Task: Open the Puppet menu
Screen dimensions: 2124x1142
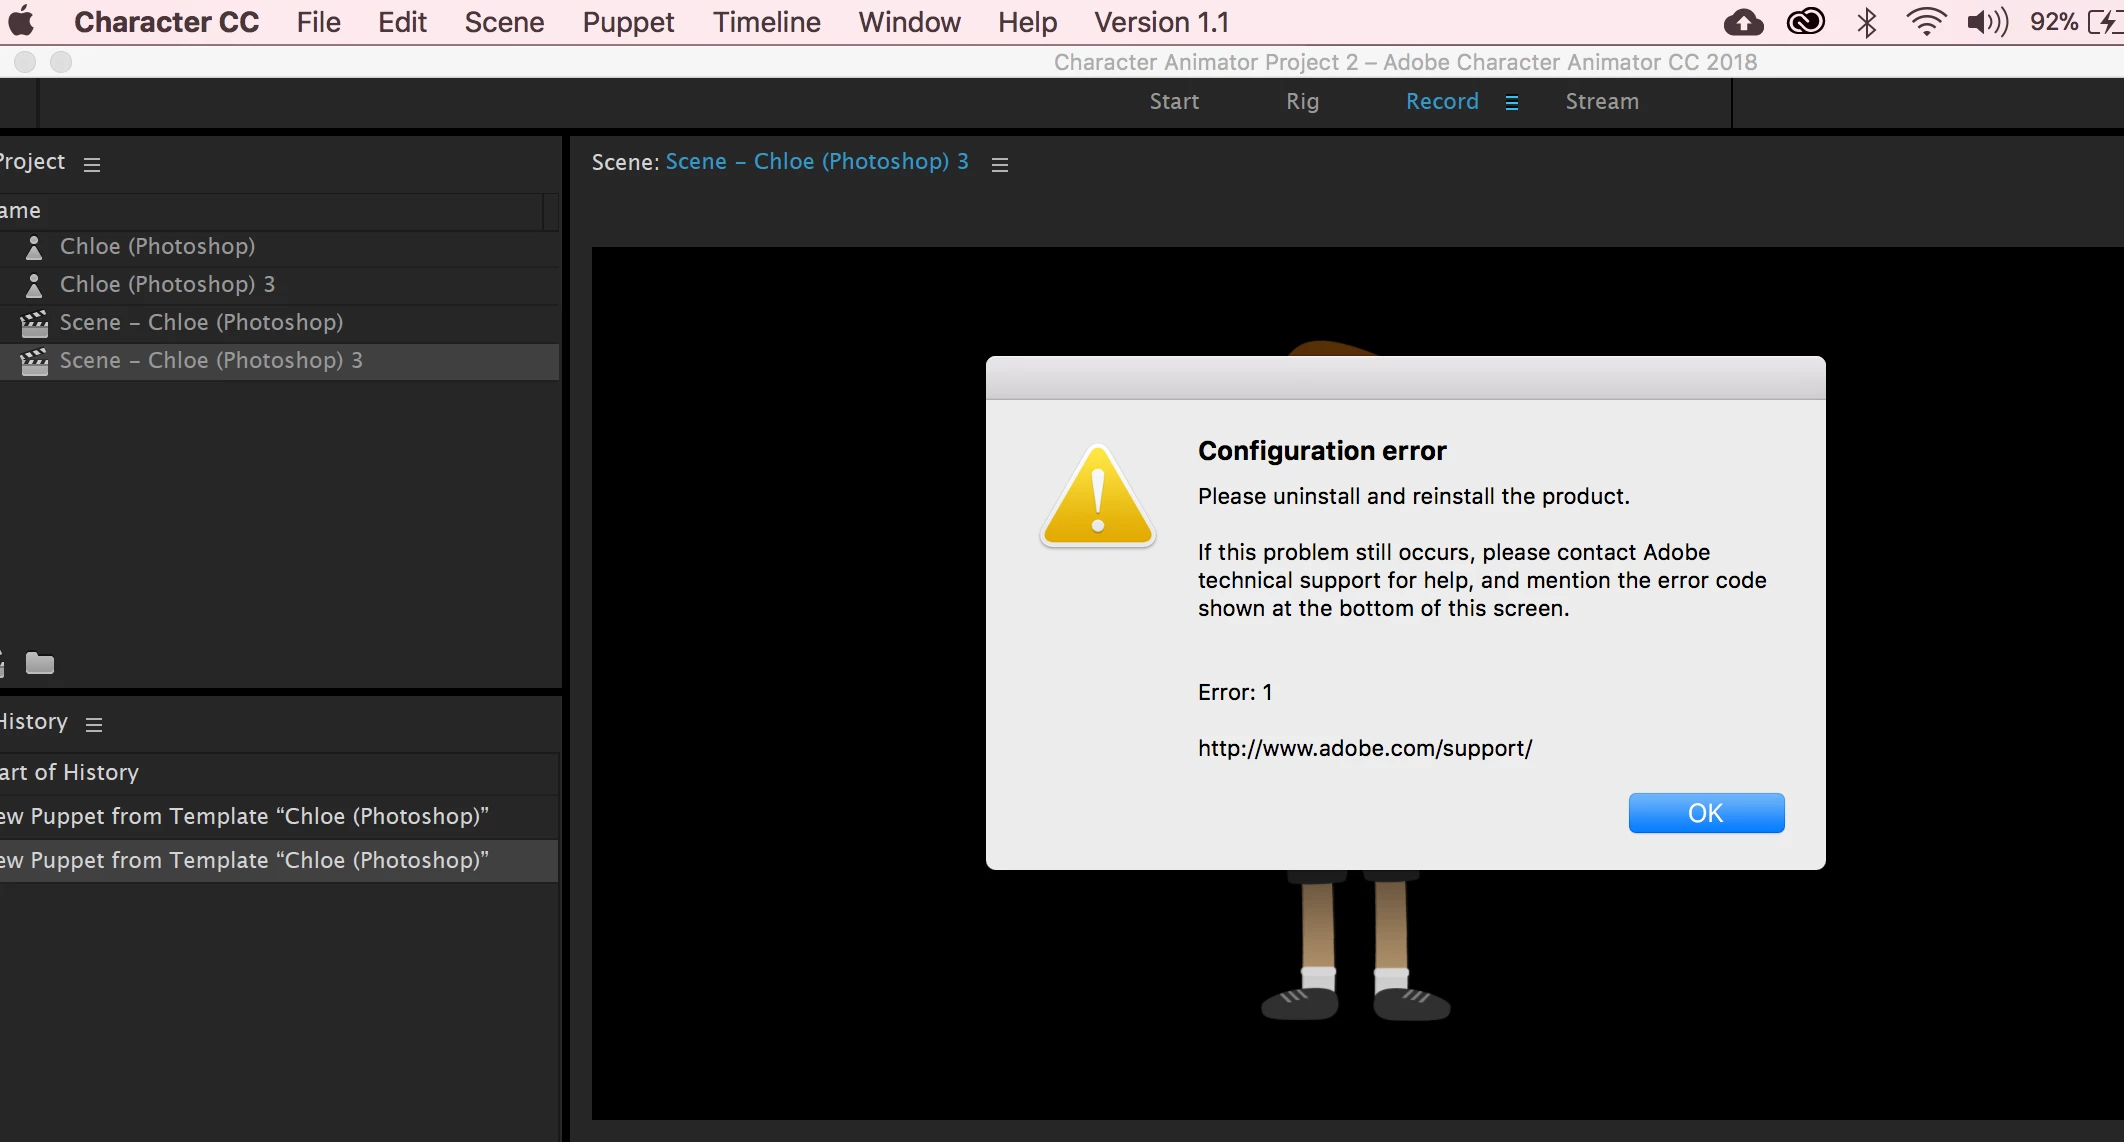Action: [628, 22]
